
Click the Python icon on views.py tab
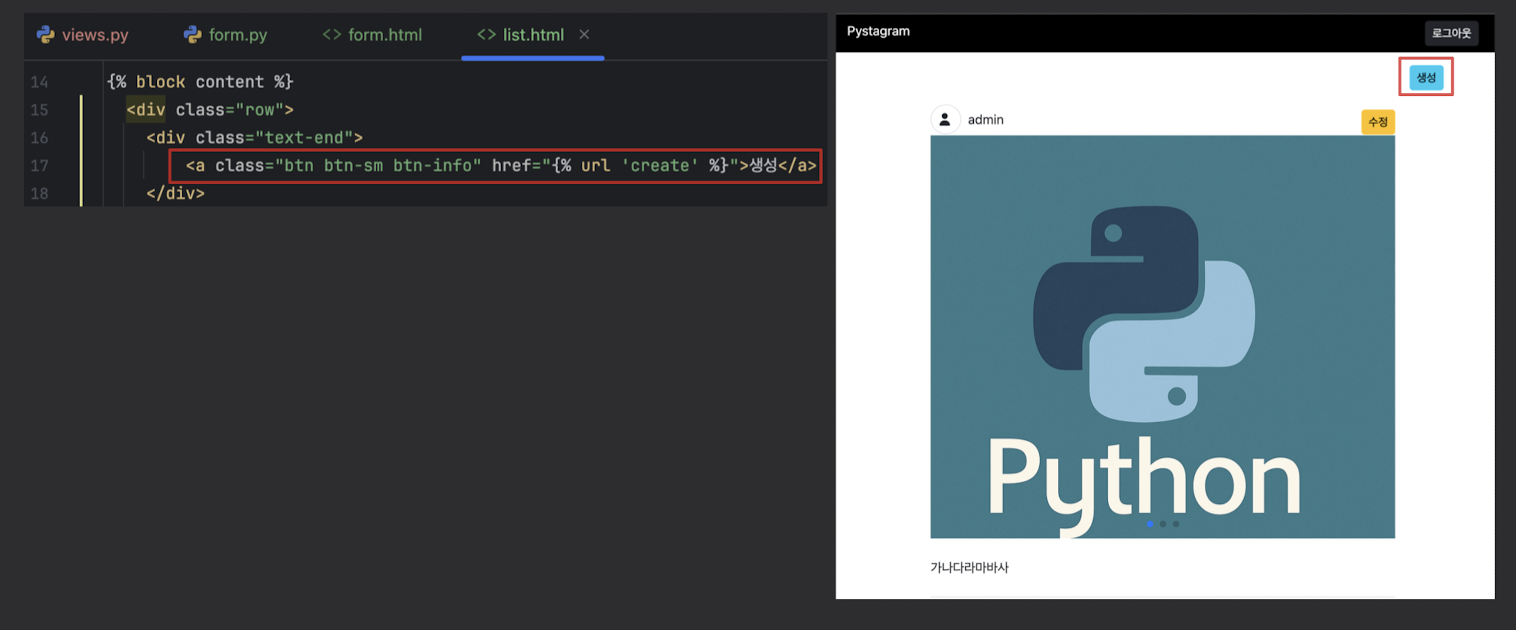click(x=46, y=35)
